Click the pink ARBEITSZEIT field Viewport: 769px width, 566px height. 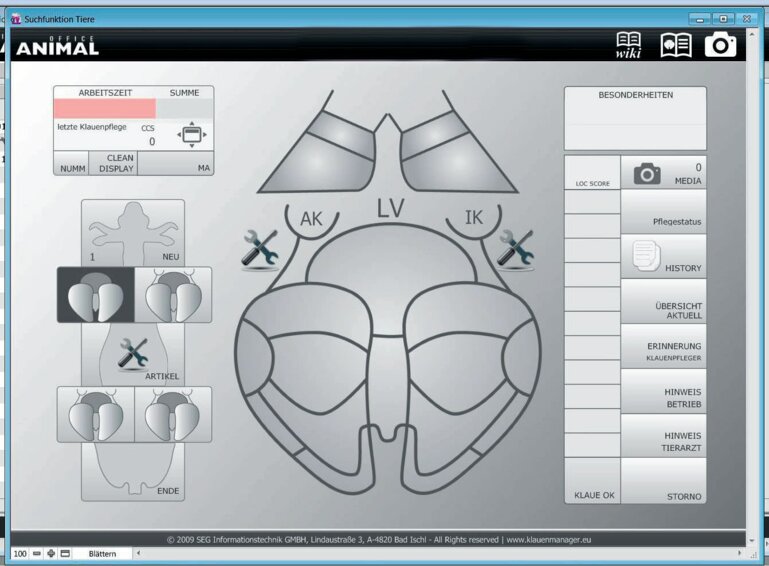[104, 109]
